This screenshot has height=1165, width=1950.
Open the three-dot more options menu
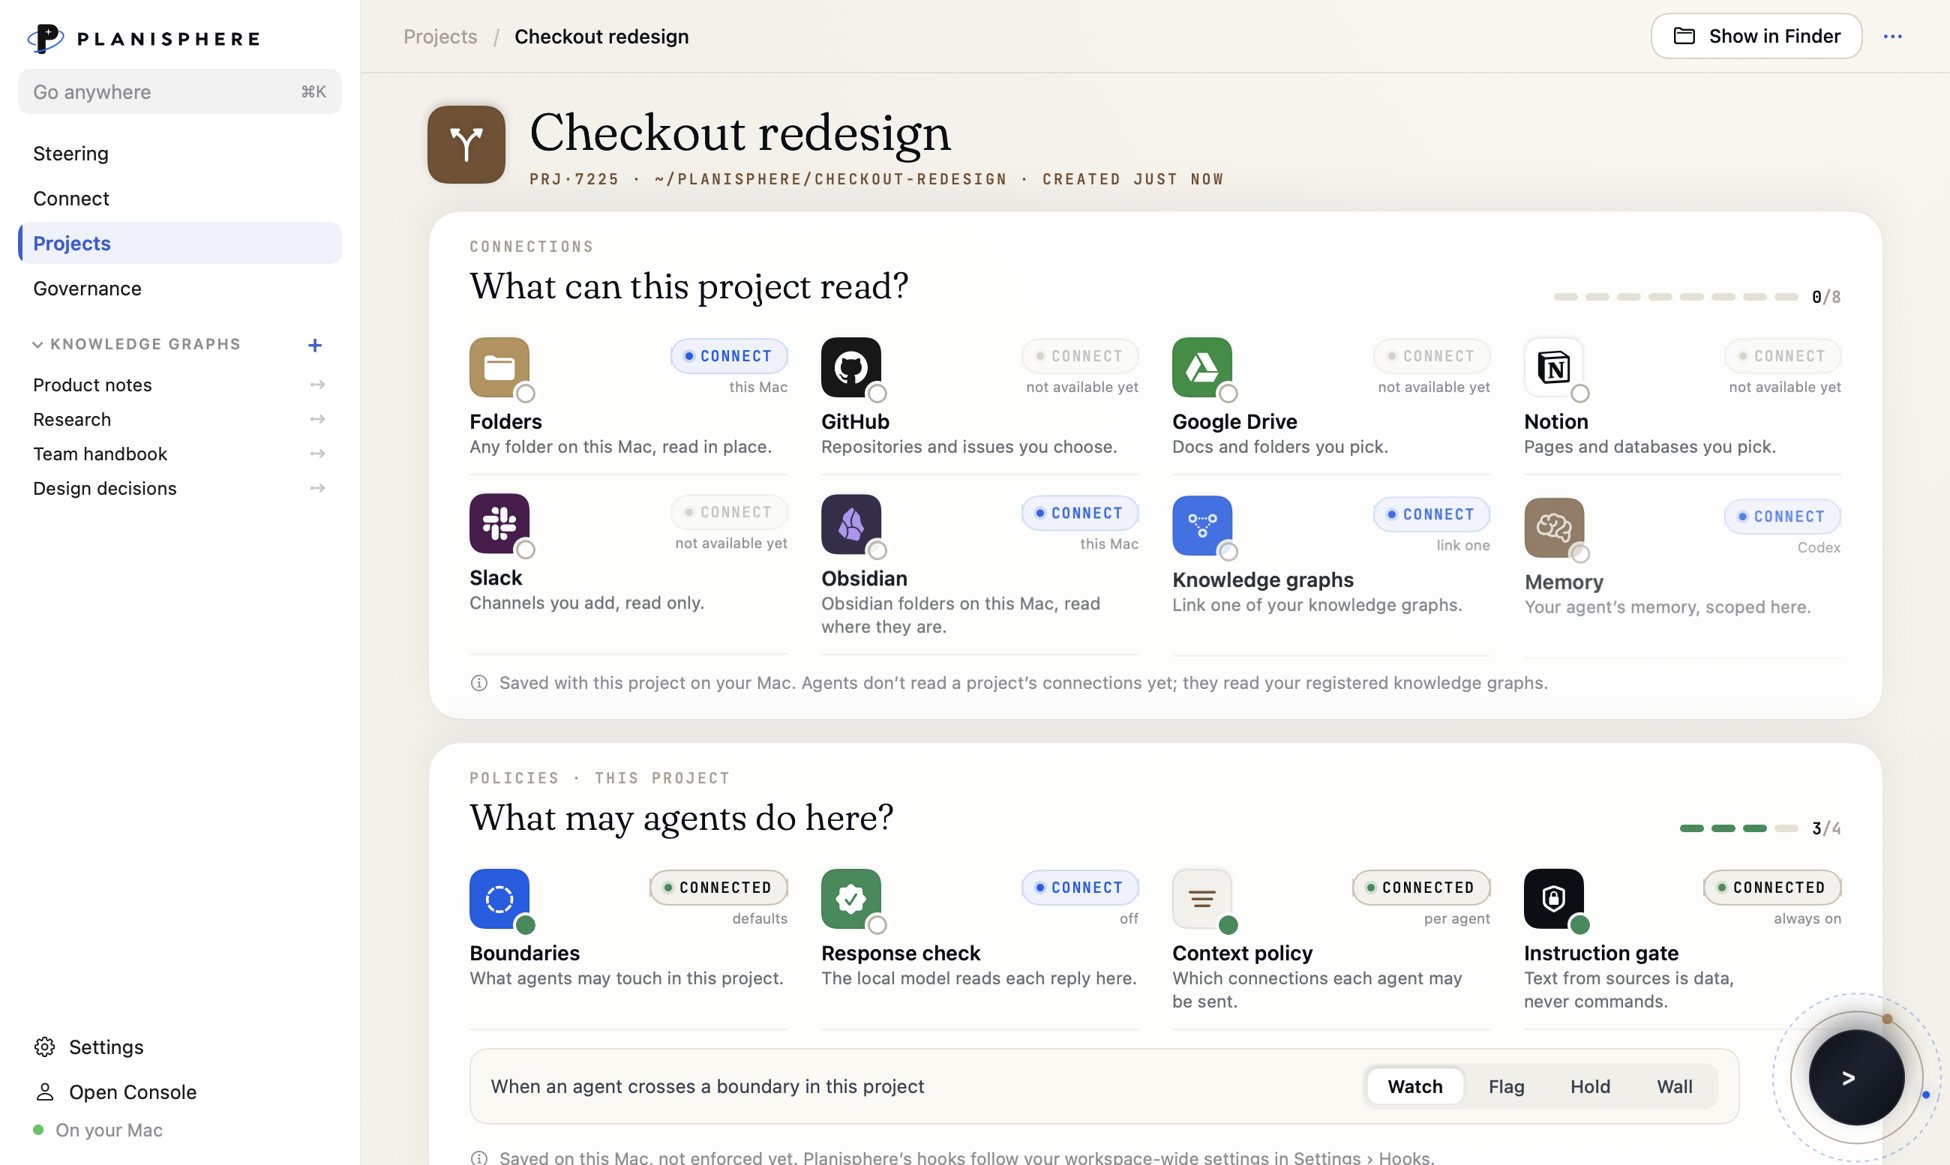(x=1892, y=36)
